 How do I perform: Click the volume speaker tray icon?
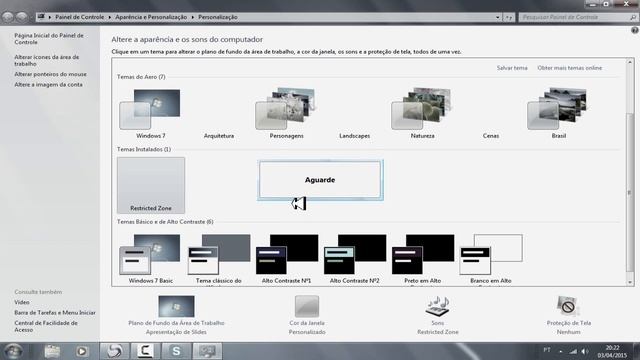point(585,351)
